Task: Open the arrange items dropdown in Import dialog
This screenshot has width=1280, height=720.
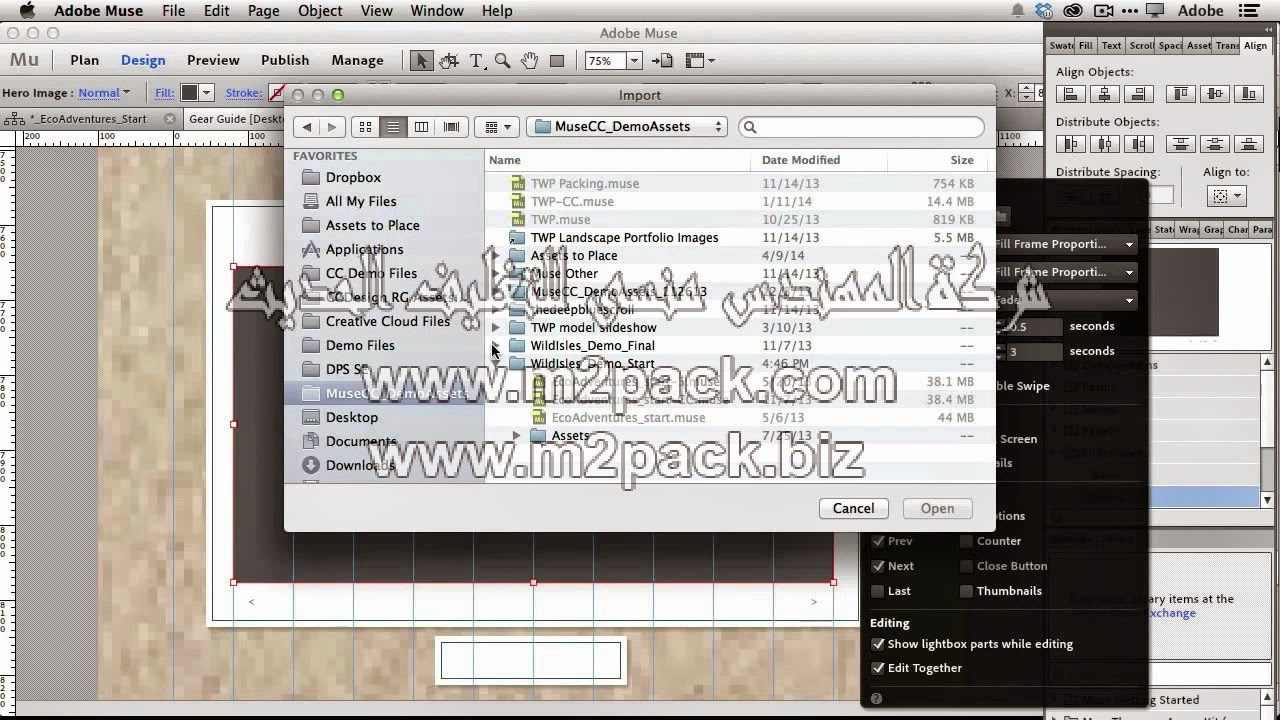Action: pos(496,127)
